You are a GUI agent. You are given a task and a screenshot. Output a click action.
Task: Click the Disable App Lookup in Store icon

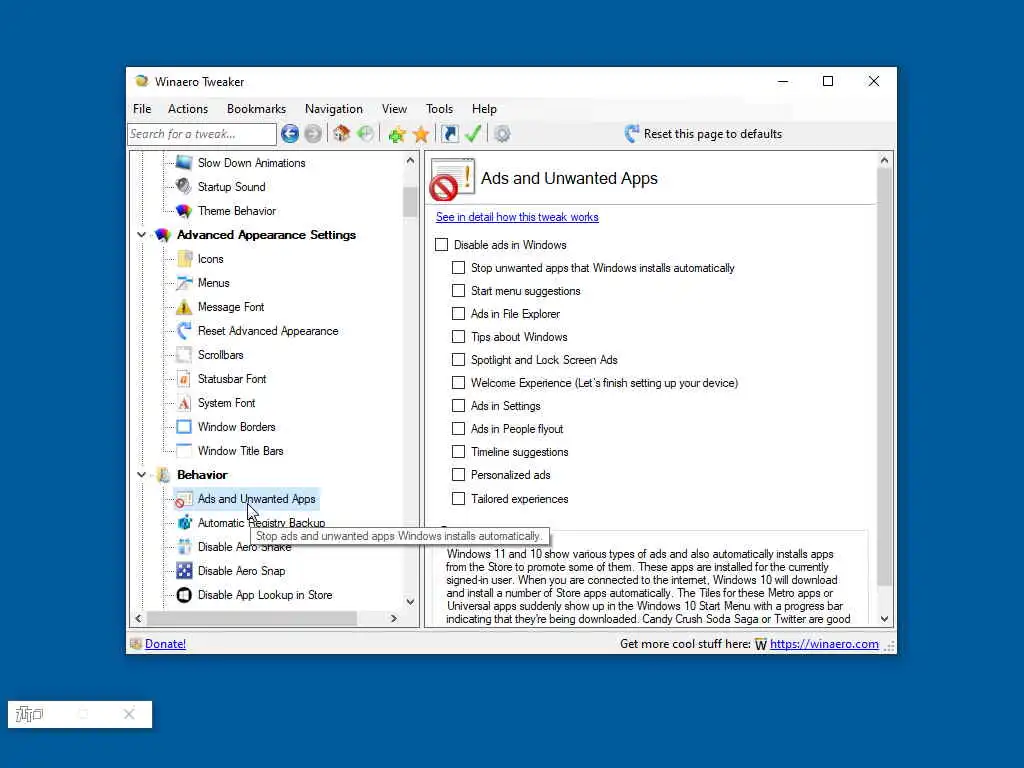pyautogui.click(x=184, y=595)
